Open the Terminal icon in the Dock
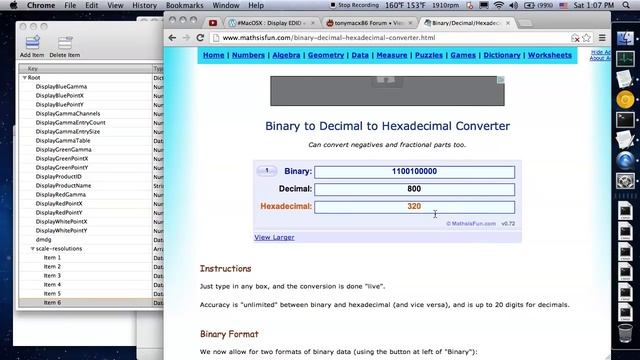This screenshot has height=360, width=640. [x=625, y=120]
